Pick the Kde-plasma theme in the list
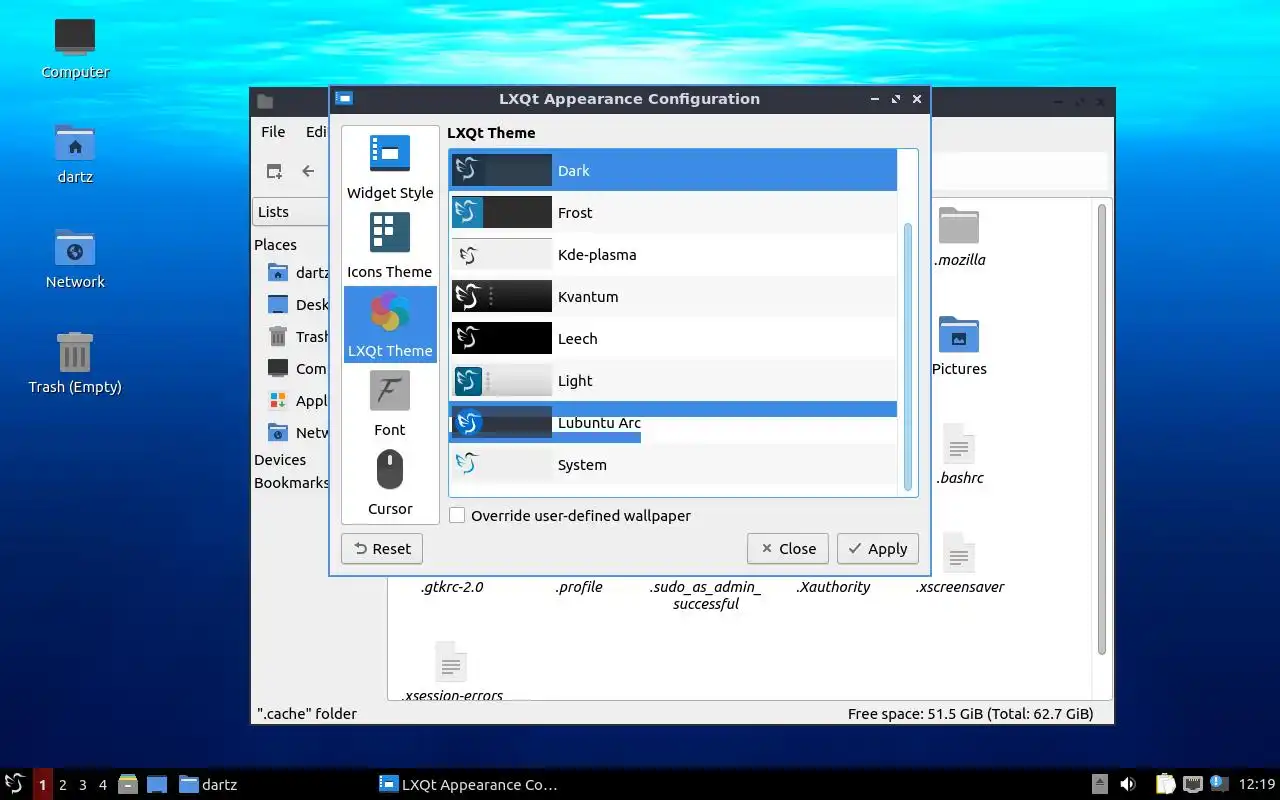The height and width of the screenshot is (800, 1280). tap(673, 254)
